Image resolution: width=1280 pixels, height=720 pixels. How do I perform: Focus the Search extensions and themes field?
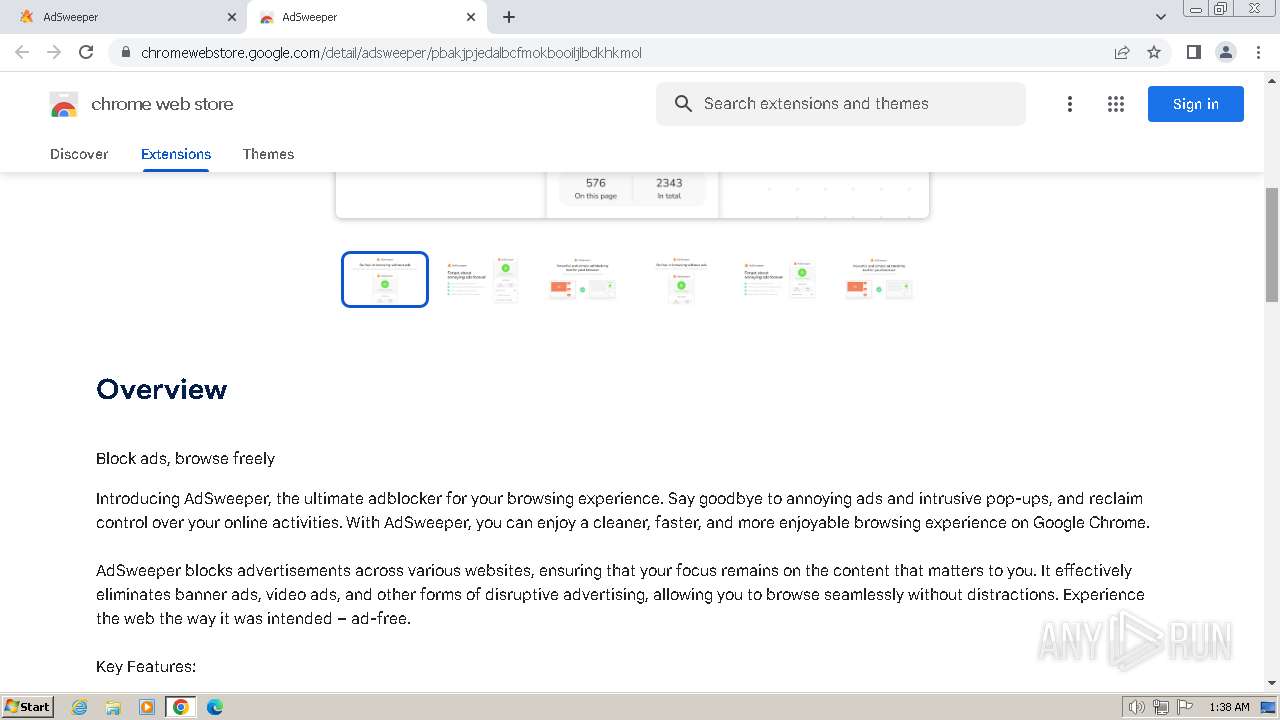(841, 104)
